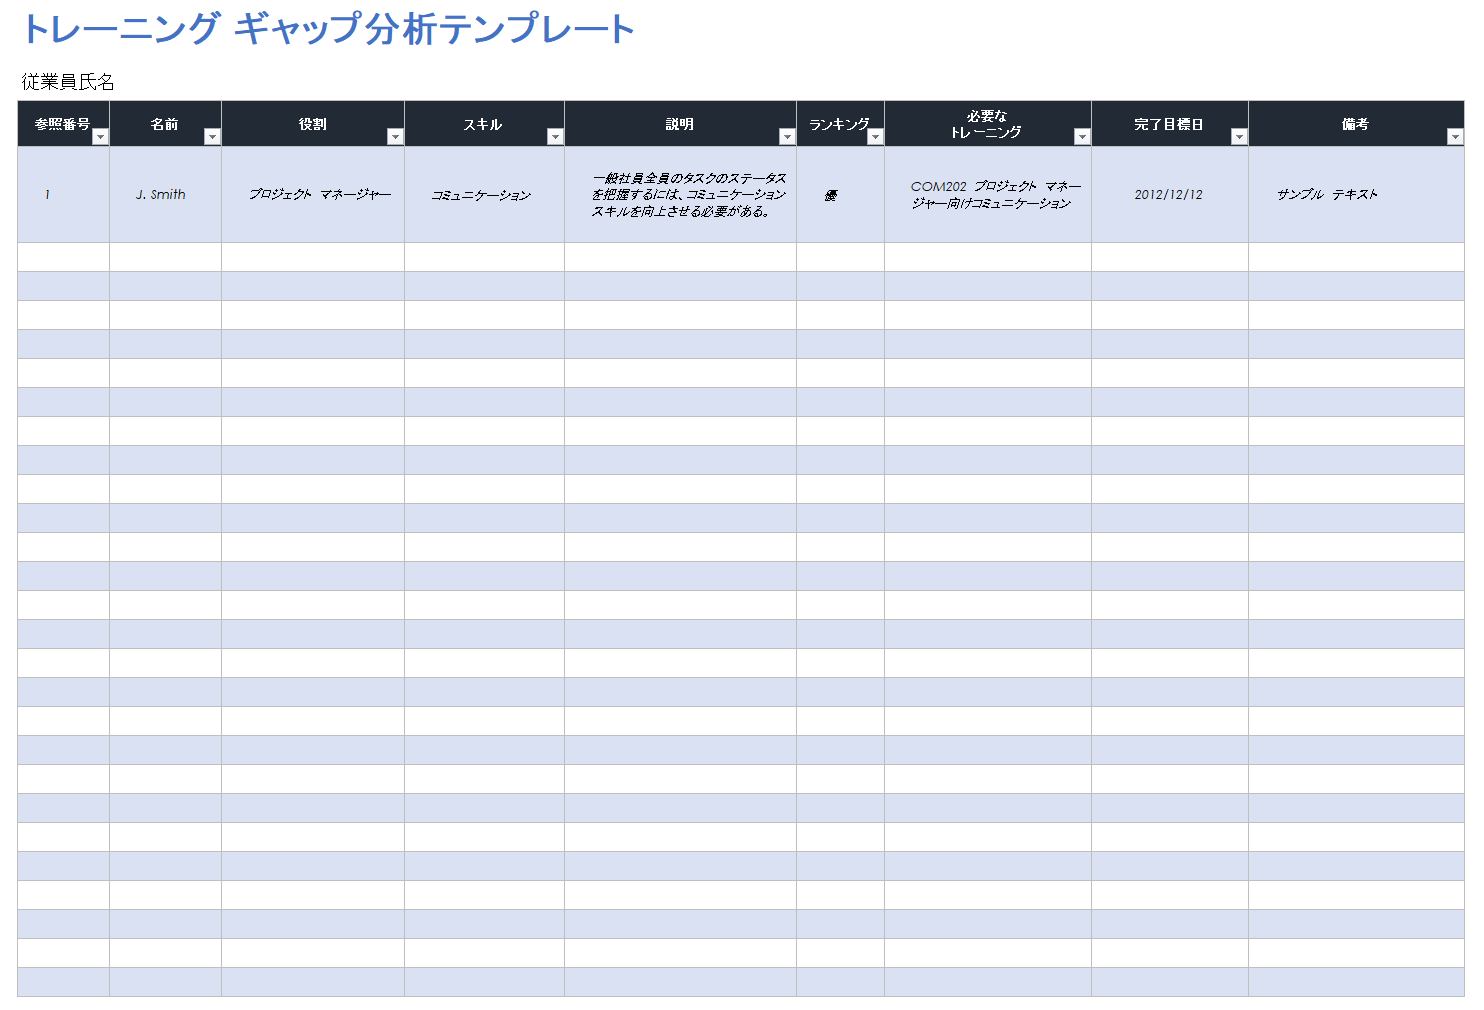
Task: Open the 必要なトレーニング column filter dropdown
Action: (x=1082, y=137)
